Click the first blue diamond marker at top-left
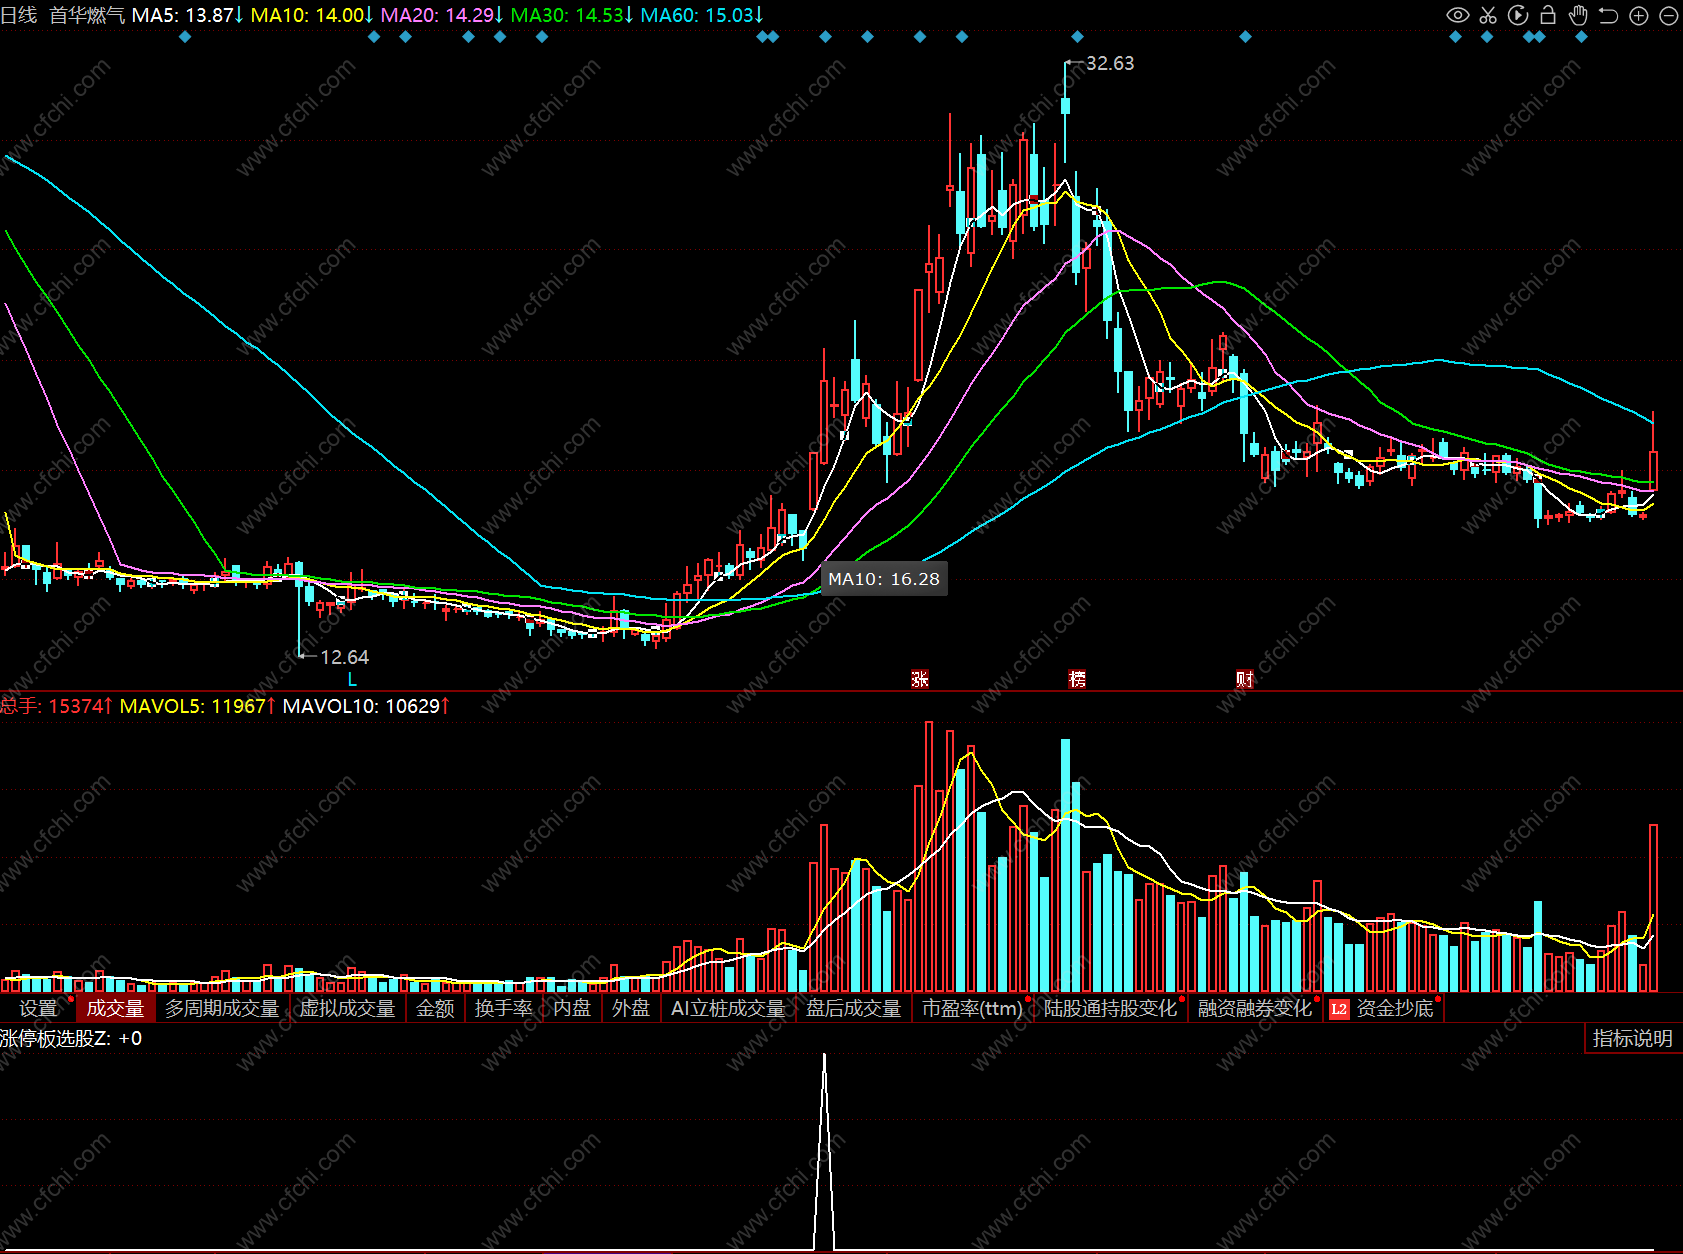 pos(184,37)
